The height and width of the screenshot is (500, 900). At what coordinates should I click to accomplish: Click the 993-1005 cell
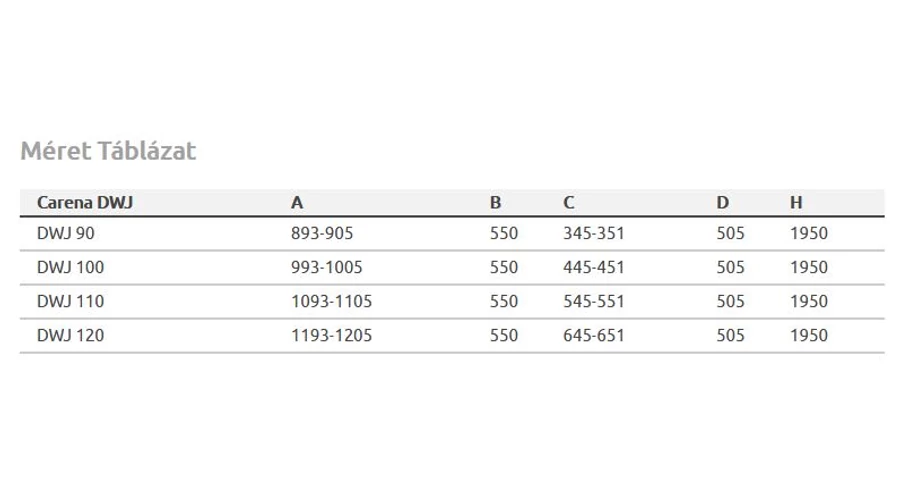327,268
